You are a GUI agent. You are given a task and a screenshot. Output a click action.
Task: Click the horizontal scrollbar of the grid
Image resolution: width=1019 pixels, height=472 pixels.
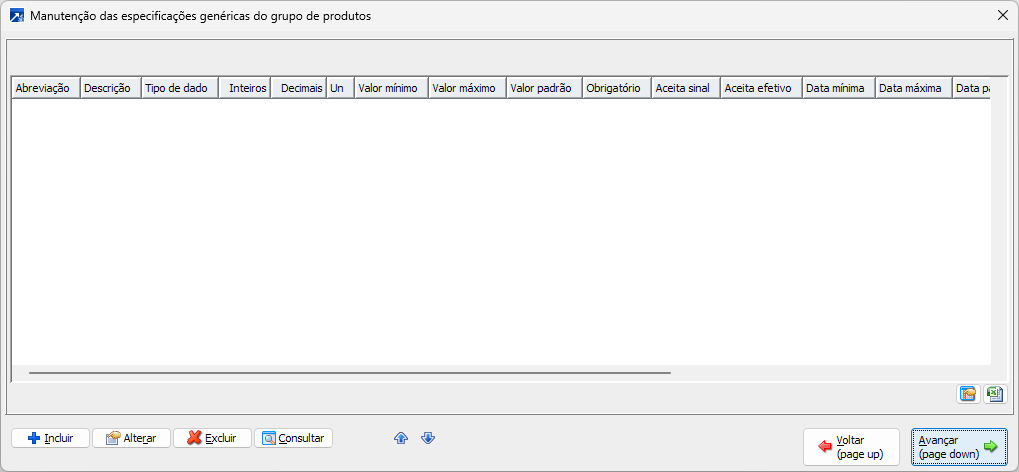click(350, 373)
